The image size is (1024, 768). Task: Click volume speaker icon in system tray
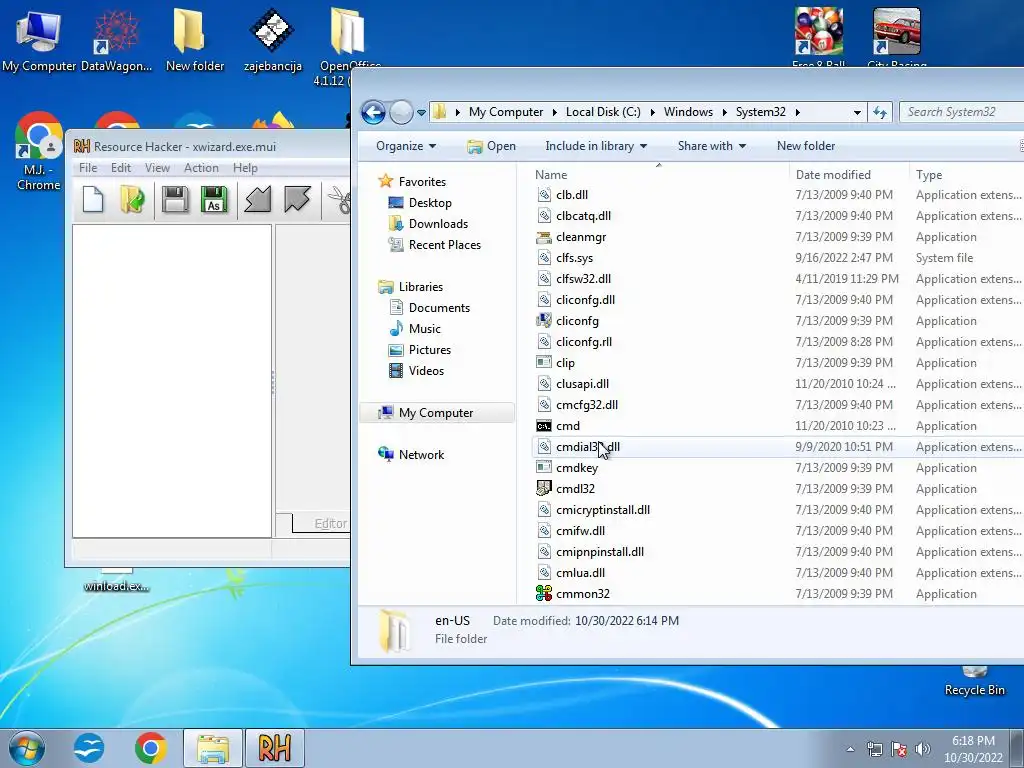pos(922,749)
